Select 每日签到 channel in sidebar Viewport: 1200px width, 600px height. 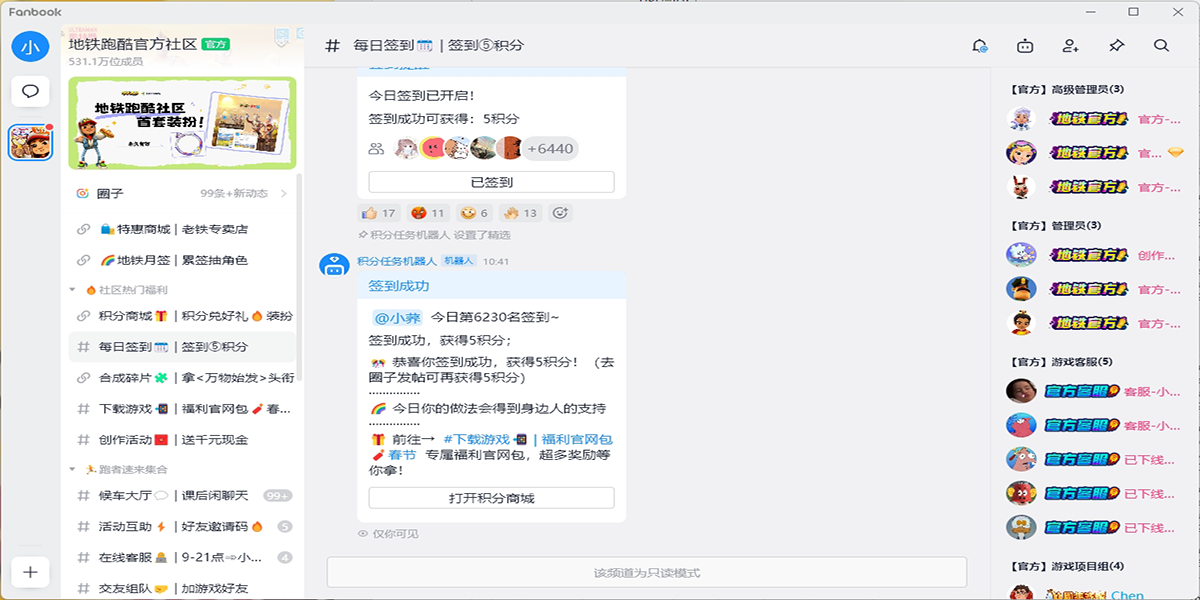[181, 347]
